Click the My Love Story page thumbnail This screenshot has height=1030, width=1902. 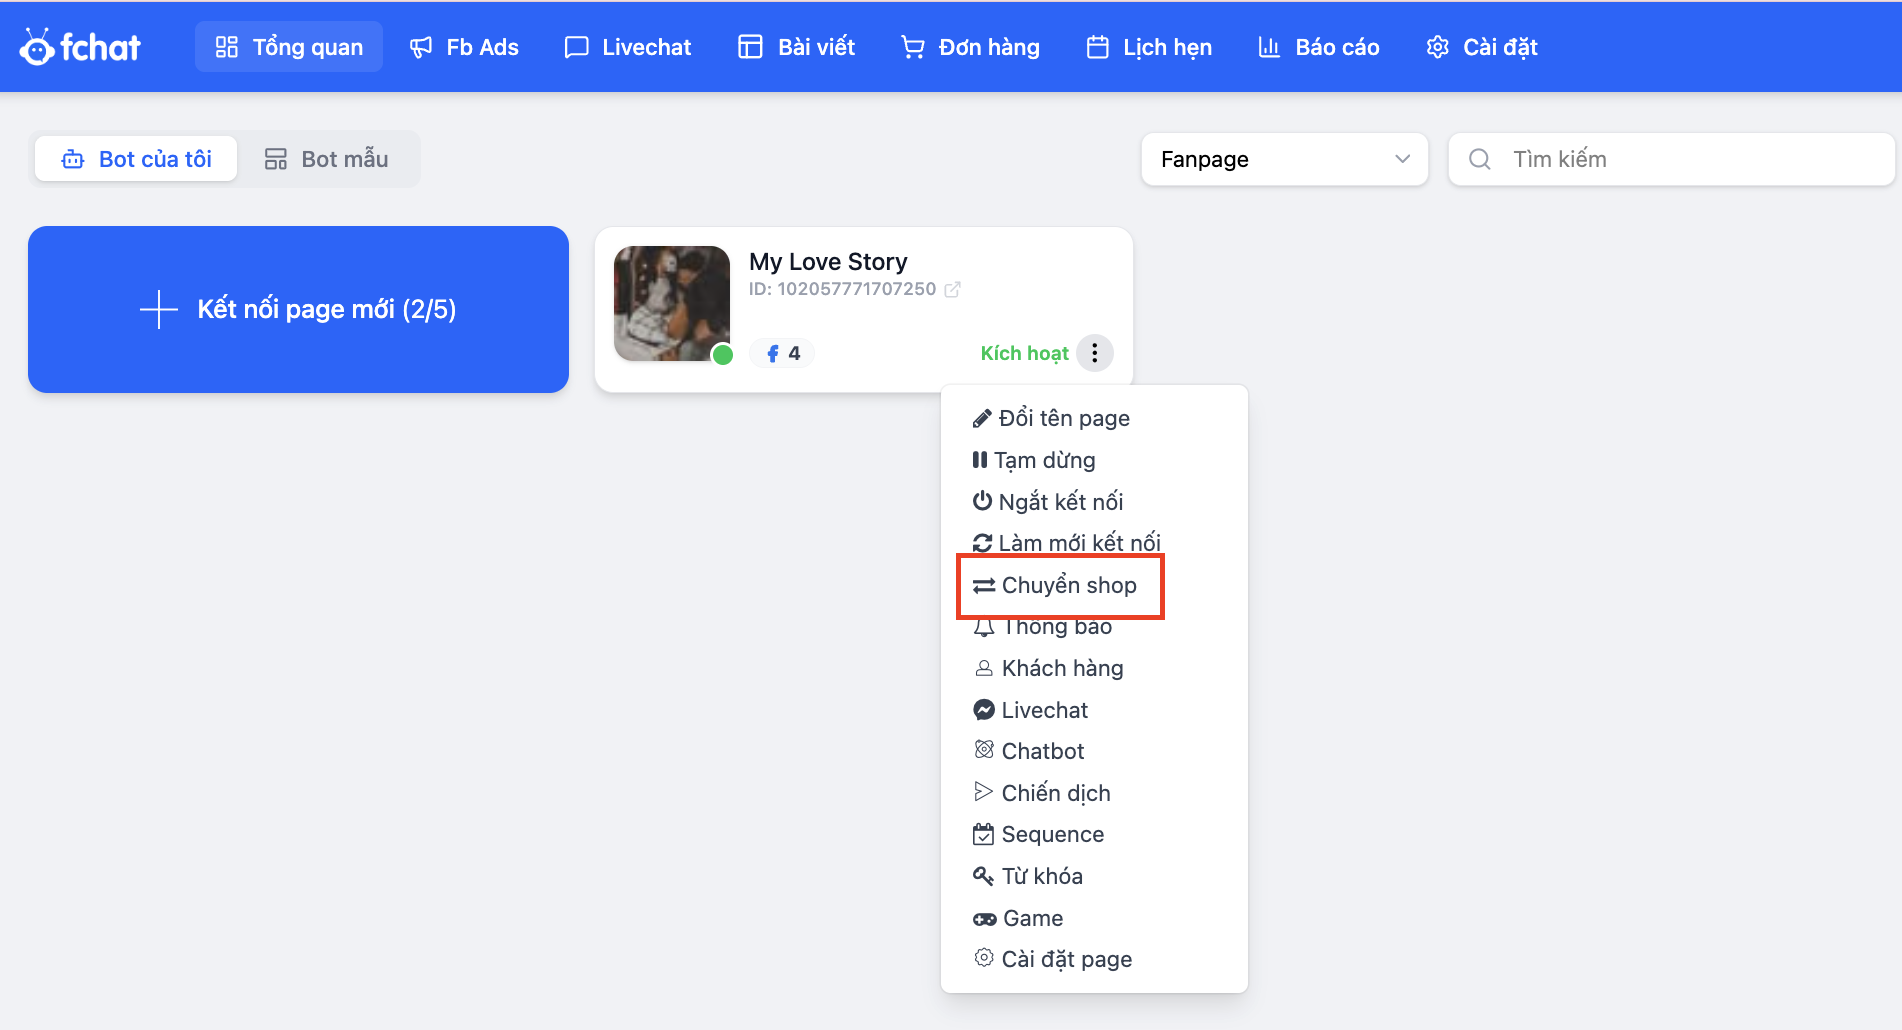click(x=672, y=303)
